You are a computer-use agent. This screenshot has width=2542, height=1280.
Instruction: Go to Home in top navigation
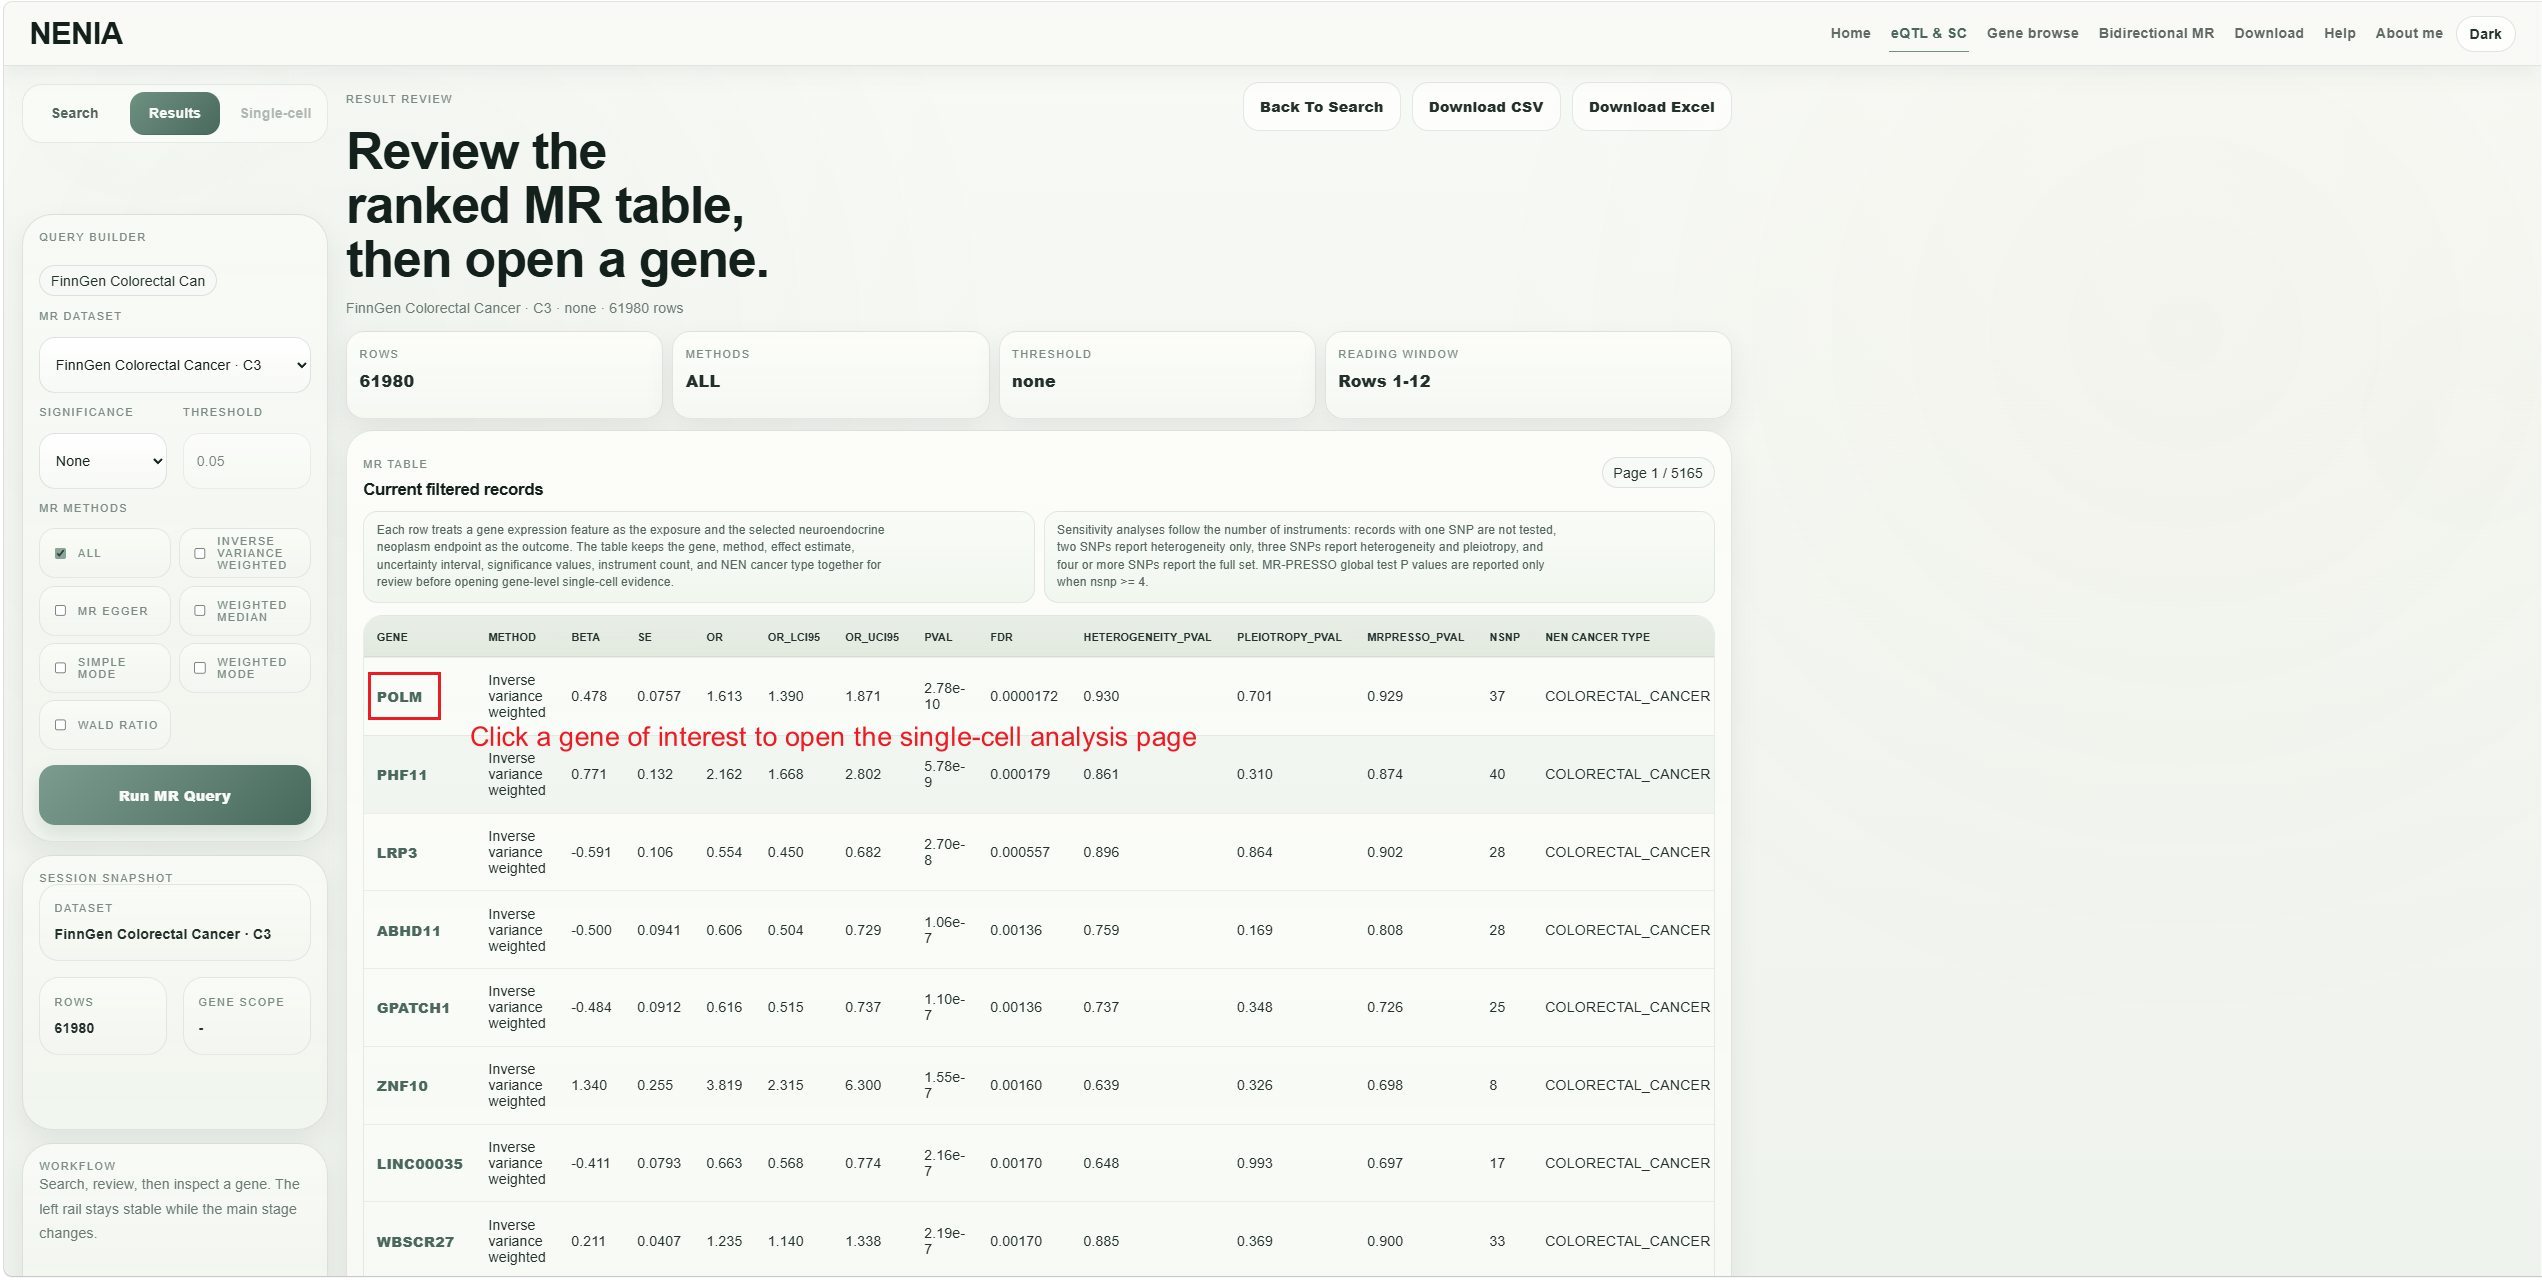(x=1850, y=33)
